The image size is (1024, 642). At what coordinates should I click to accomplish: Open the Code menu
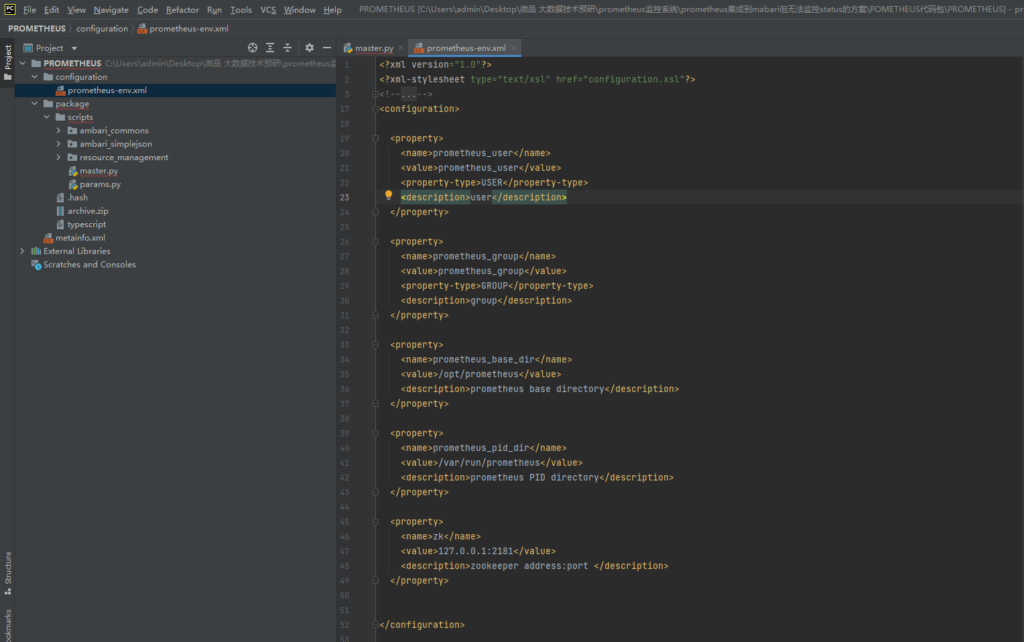[x=148, y=10]
